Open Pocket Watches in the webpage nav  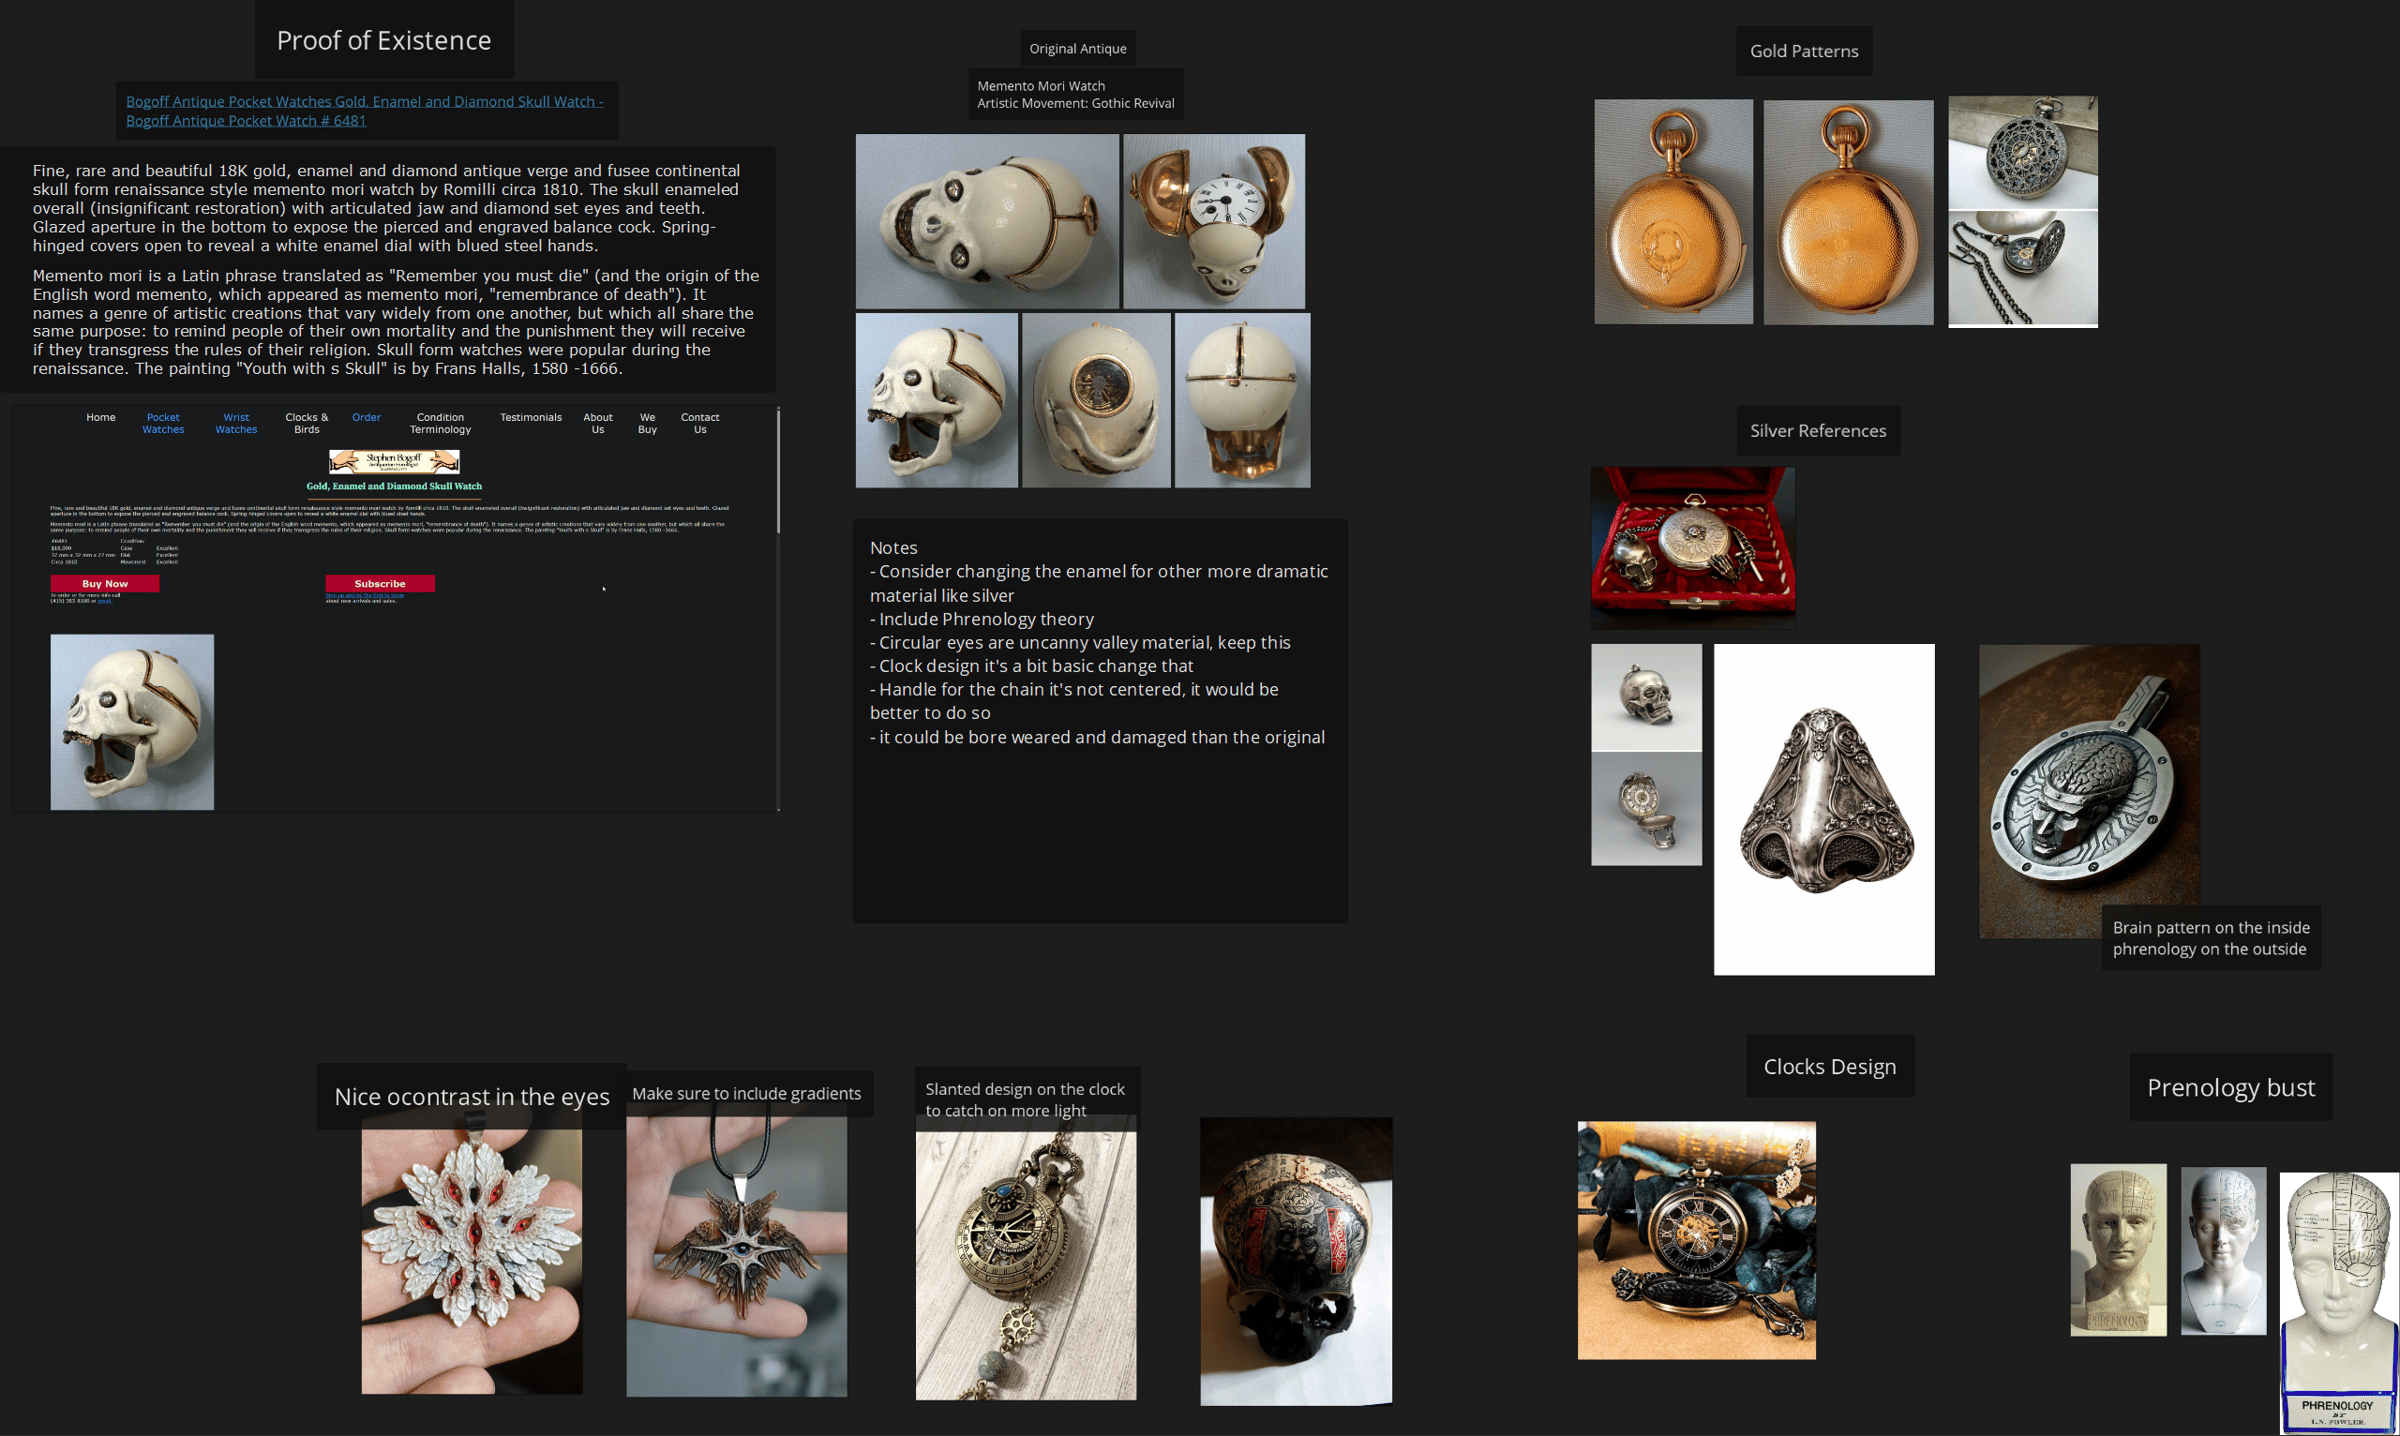pyautogui.click(x=163, y=423)
